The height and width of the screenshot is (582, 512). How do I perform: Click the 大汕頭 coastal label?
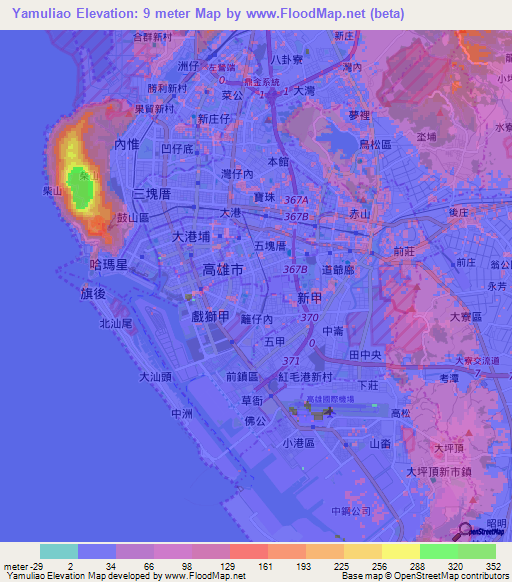(x=155, y=377)
